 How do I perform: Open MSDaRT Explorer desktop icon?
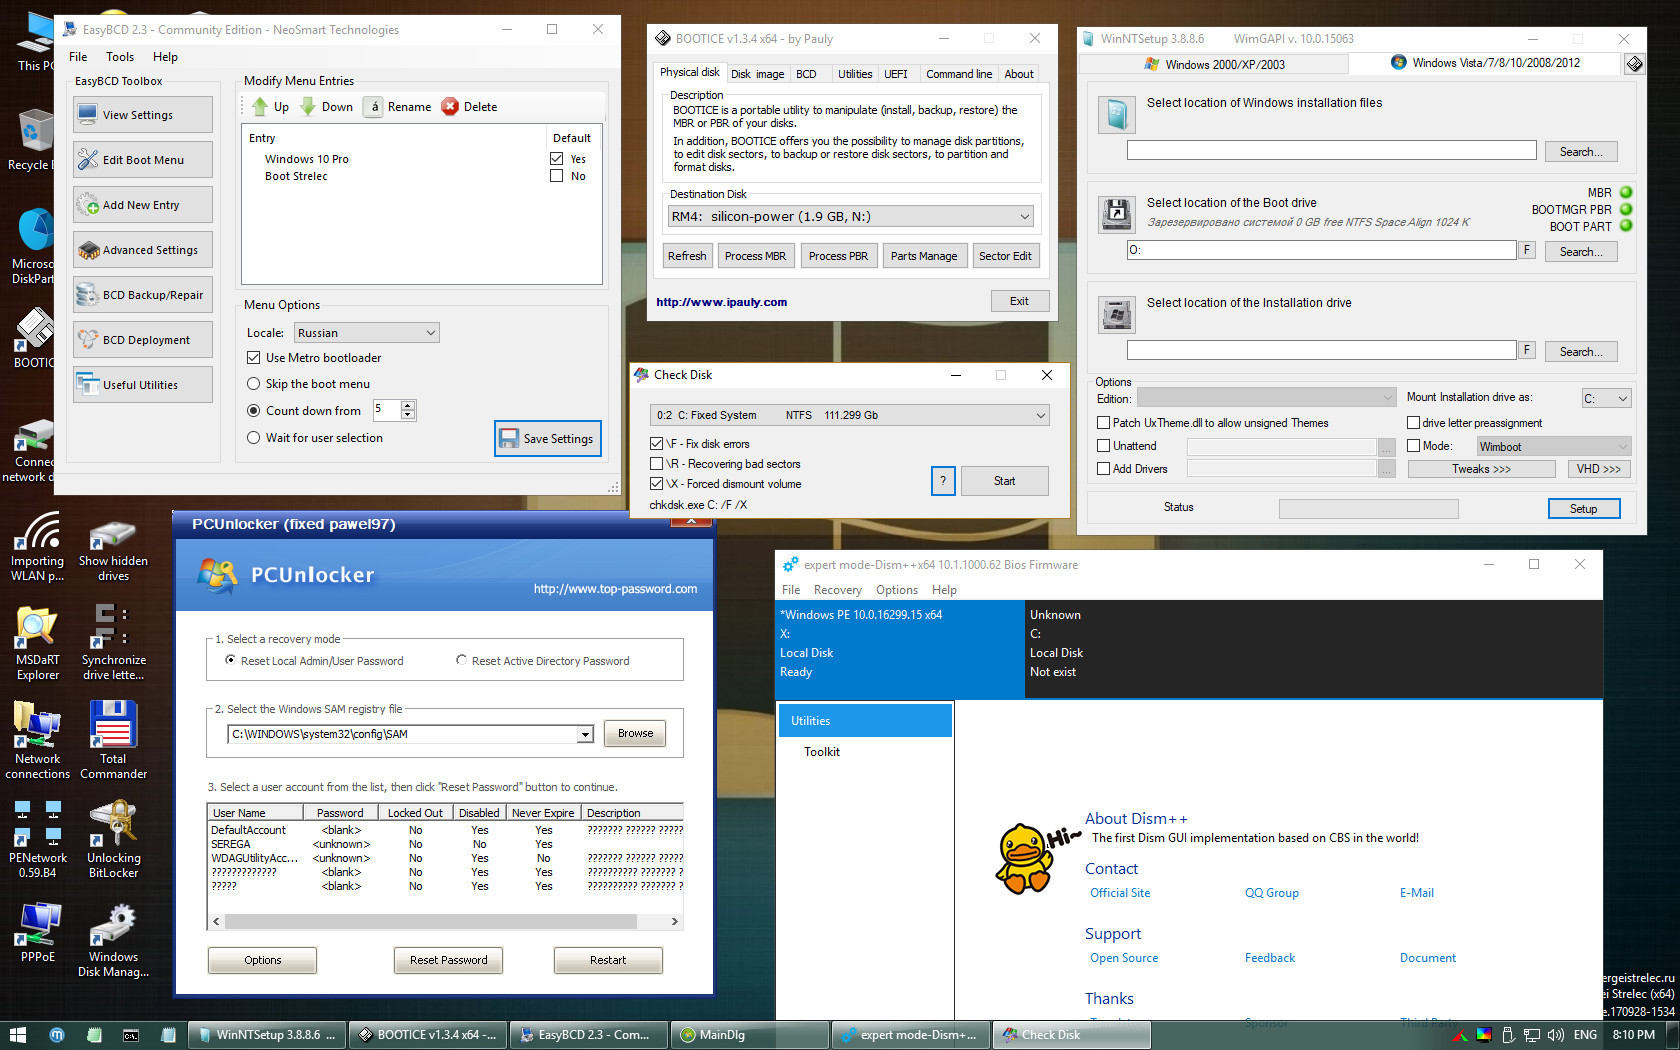tap(37, 643)
